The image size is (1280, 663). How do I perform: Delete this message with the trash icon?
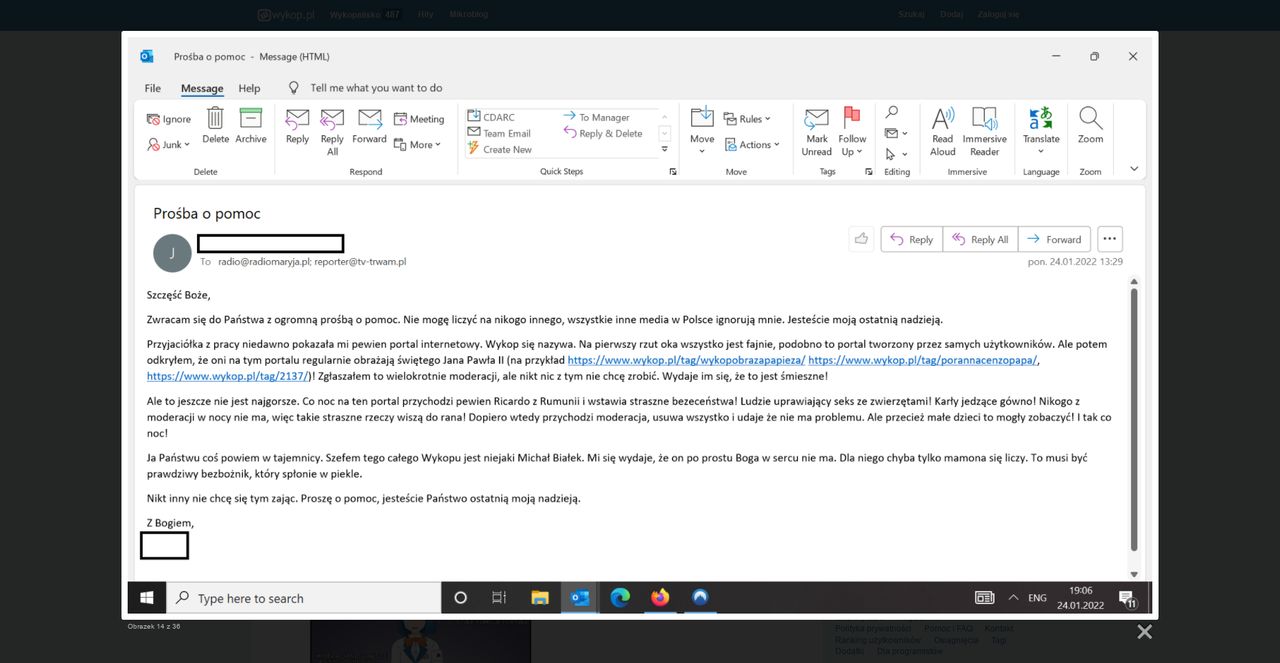point(215,118)
